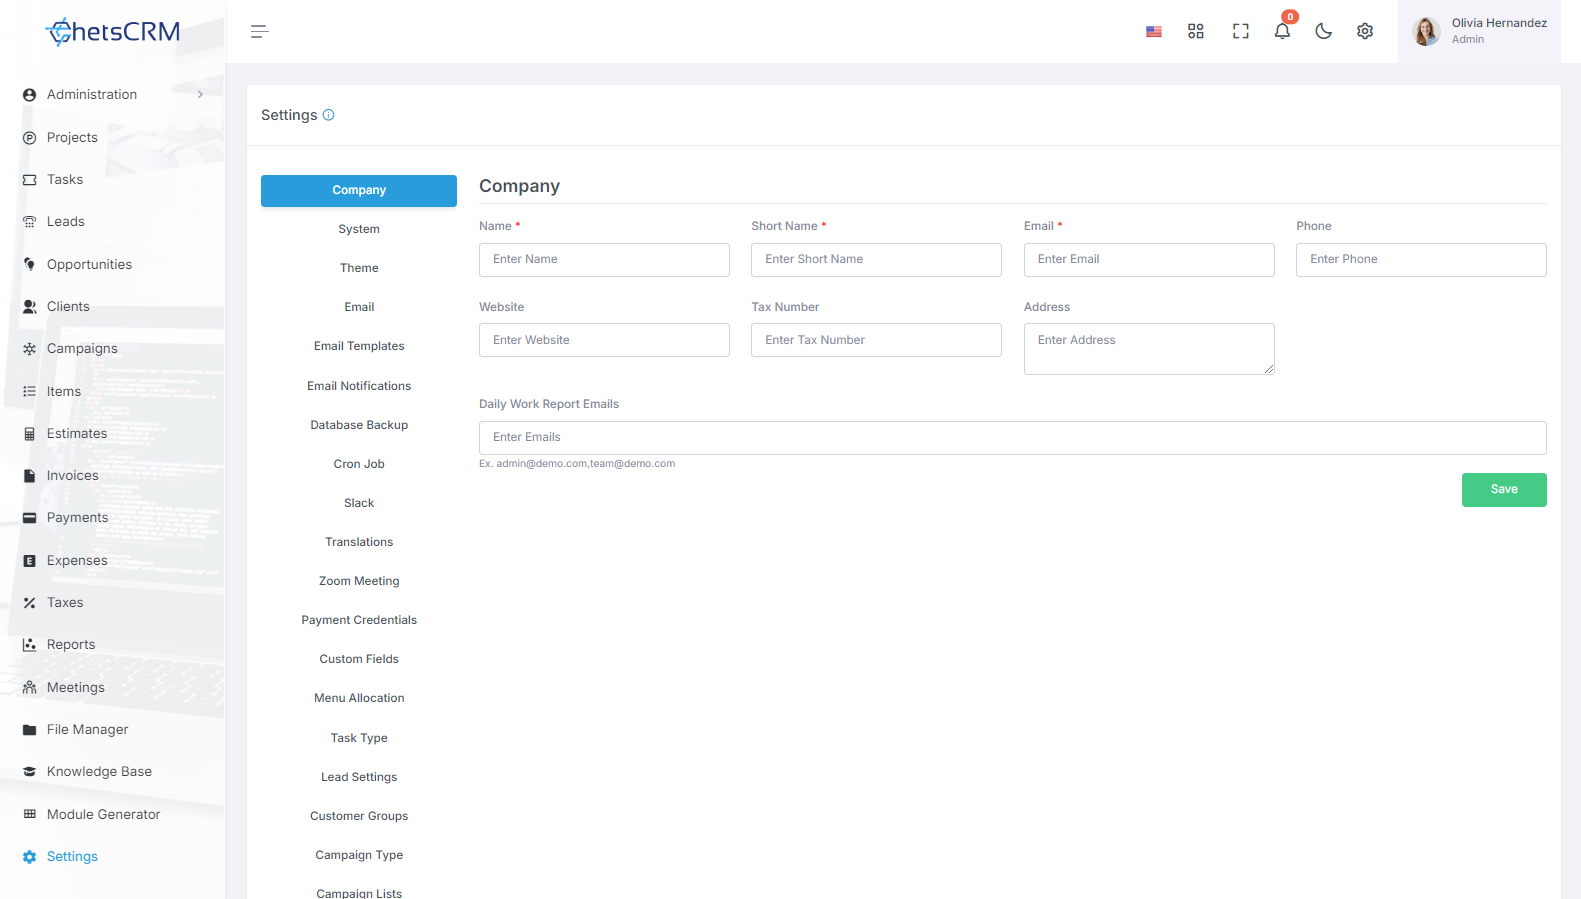
Task: Click the Administration sidebar icon
Action: pyautogui.click(x=29, y=95)
